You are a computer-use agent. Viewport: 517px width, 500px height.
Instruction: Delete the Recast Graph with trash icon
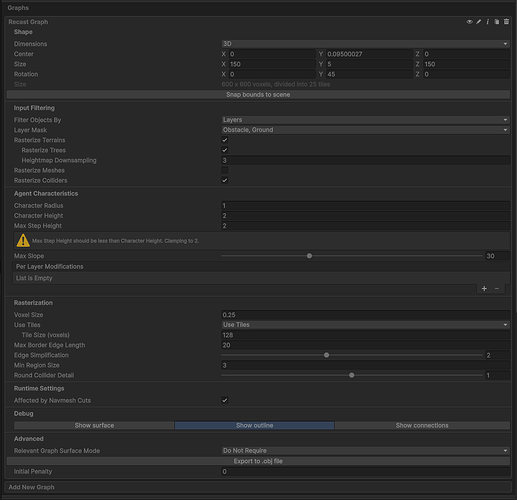506,22
